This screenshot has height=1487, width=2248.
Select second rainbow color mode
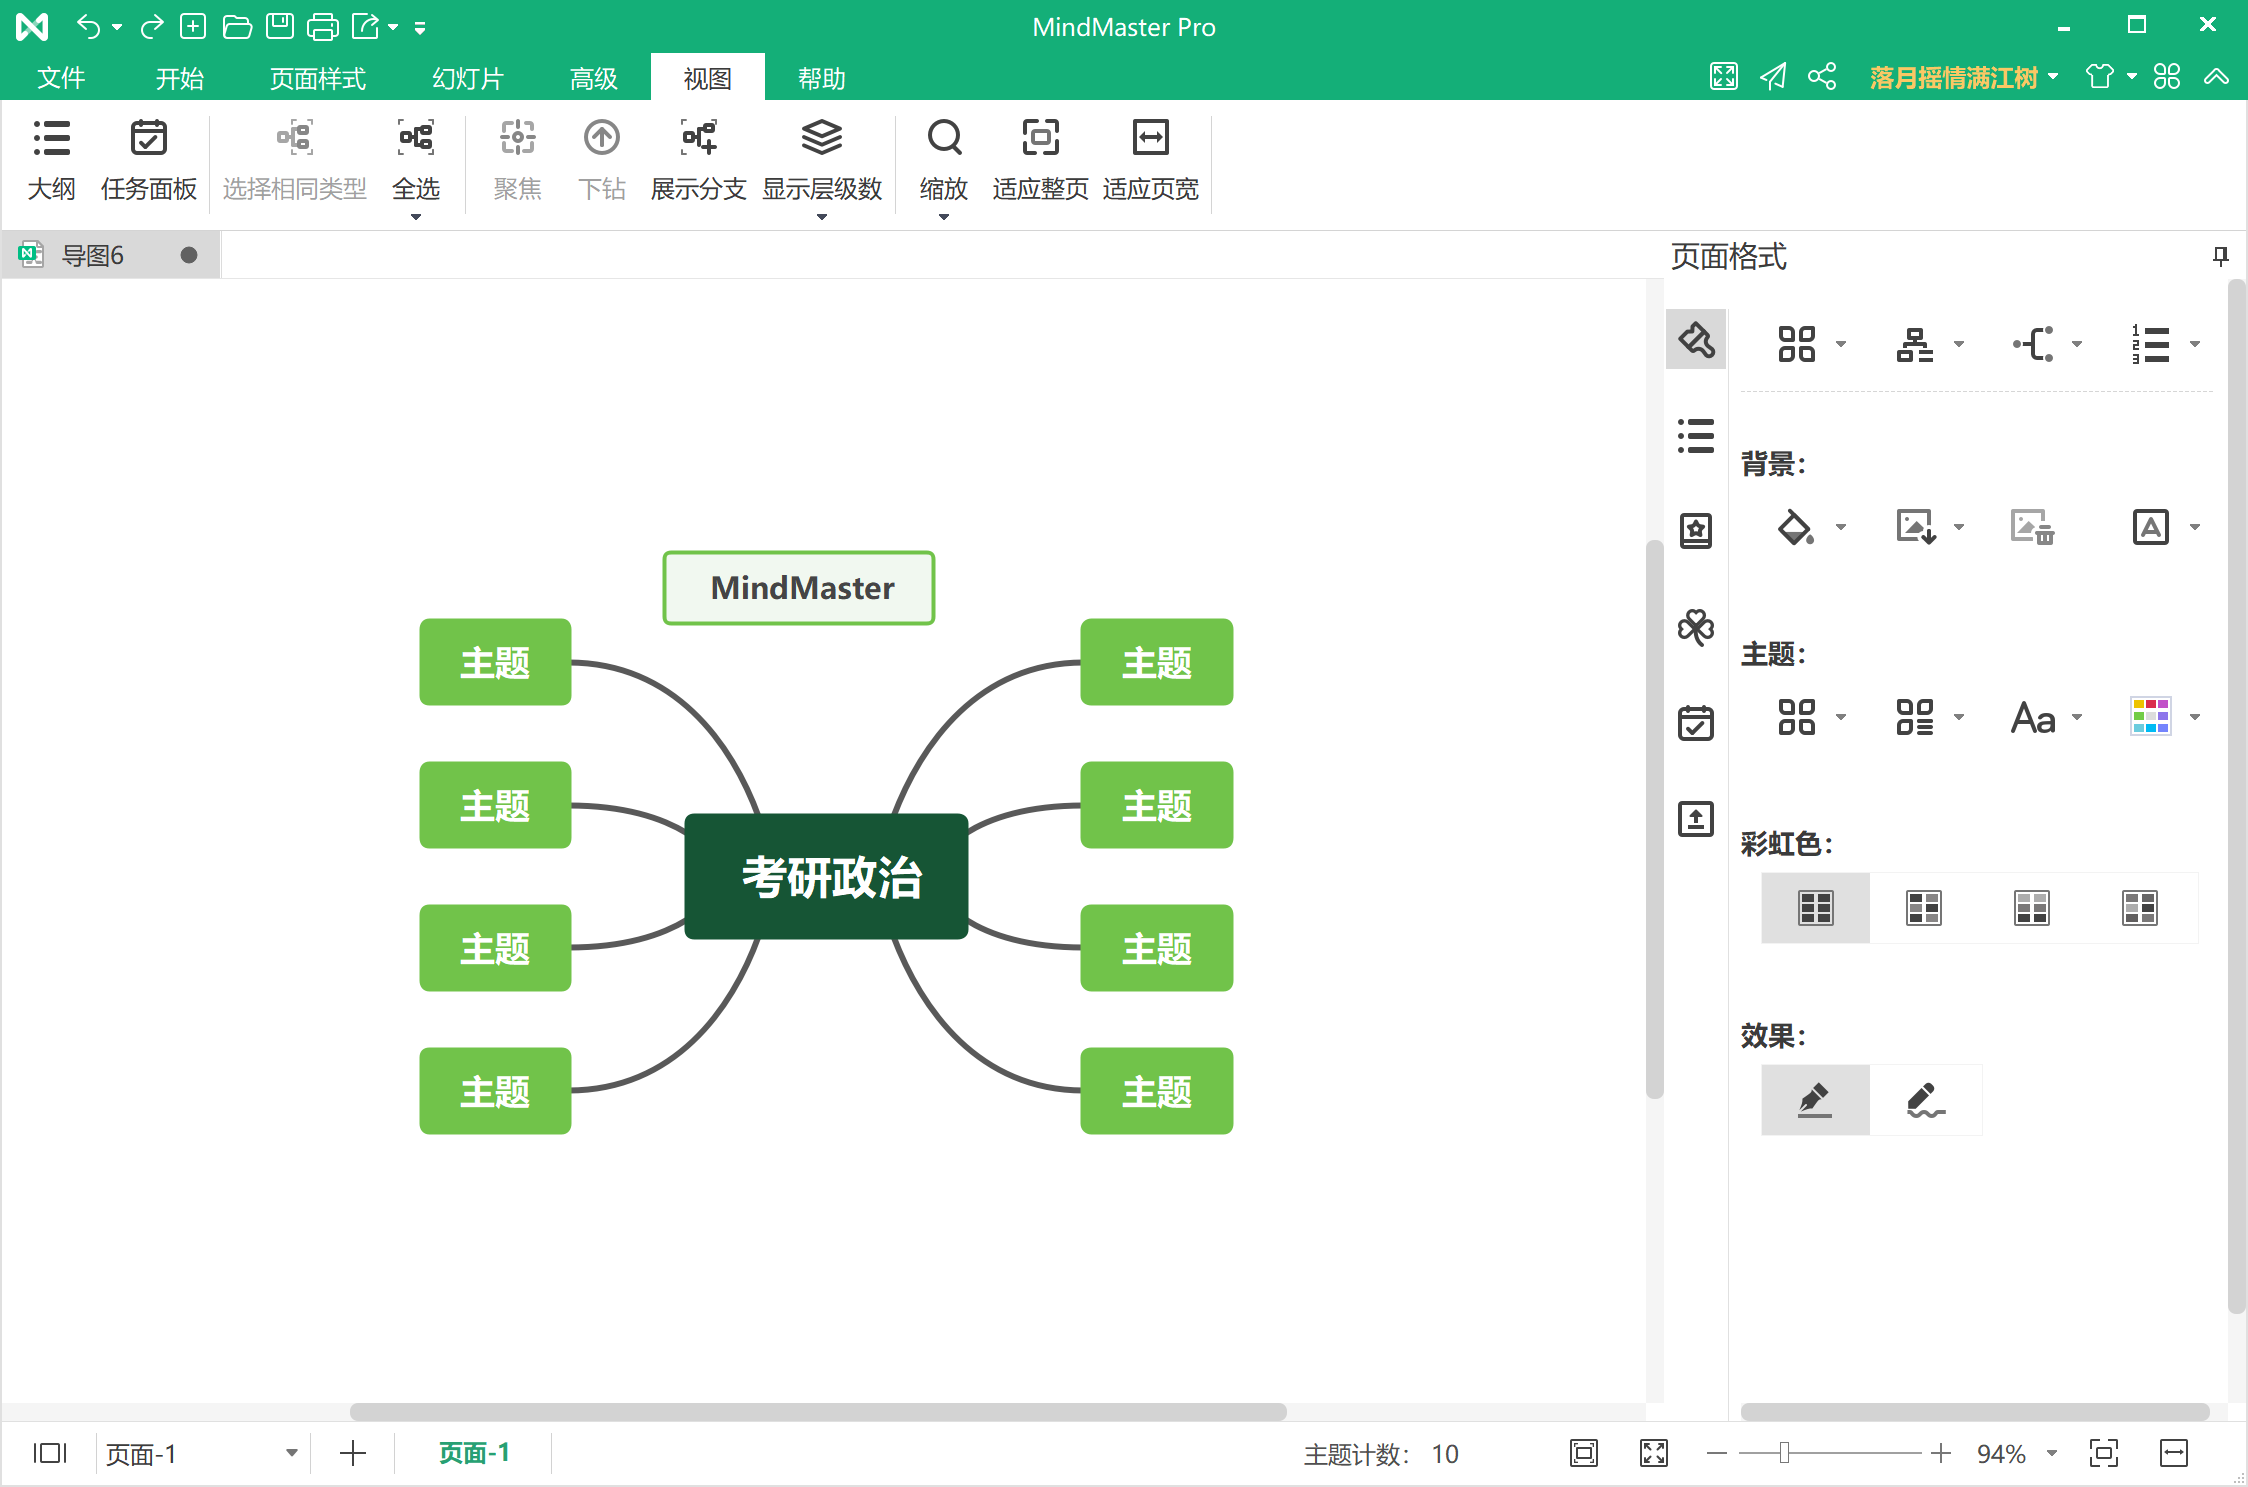pyautogui.click(x=1923, y=907)
